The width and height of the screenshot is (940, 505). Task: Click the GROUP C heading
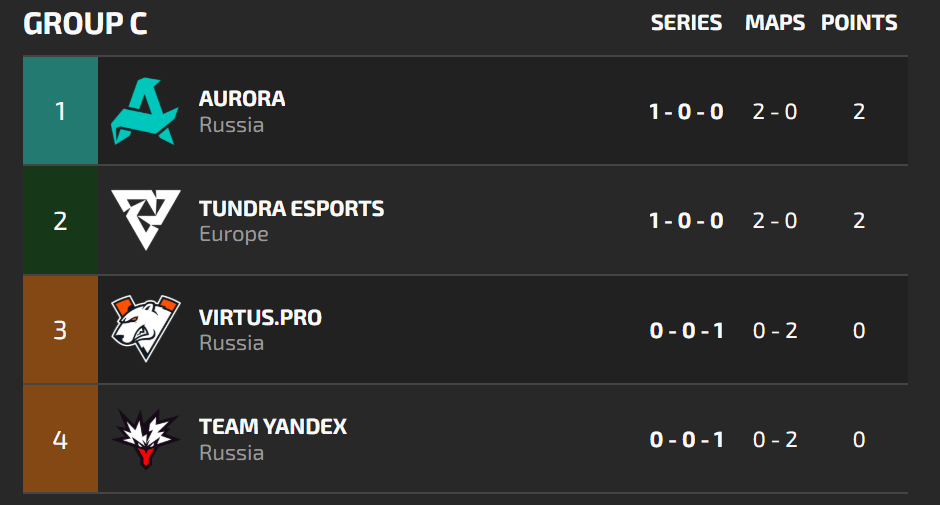click(x=85, y=24)
